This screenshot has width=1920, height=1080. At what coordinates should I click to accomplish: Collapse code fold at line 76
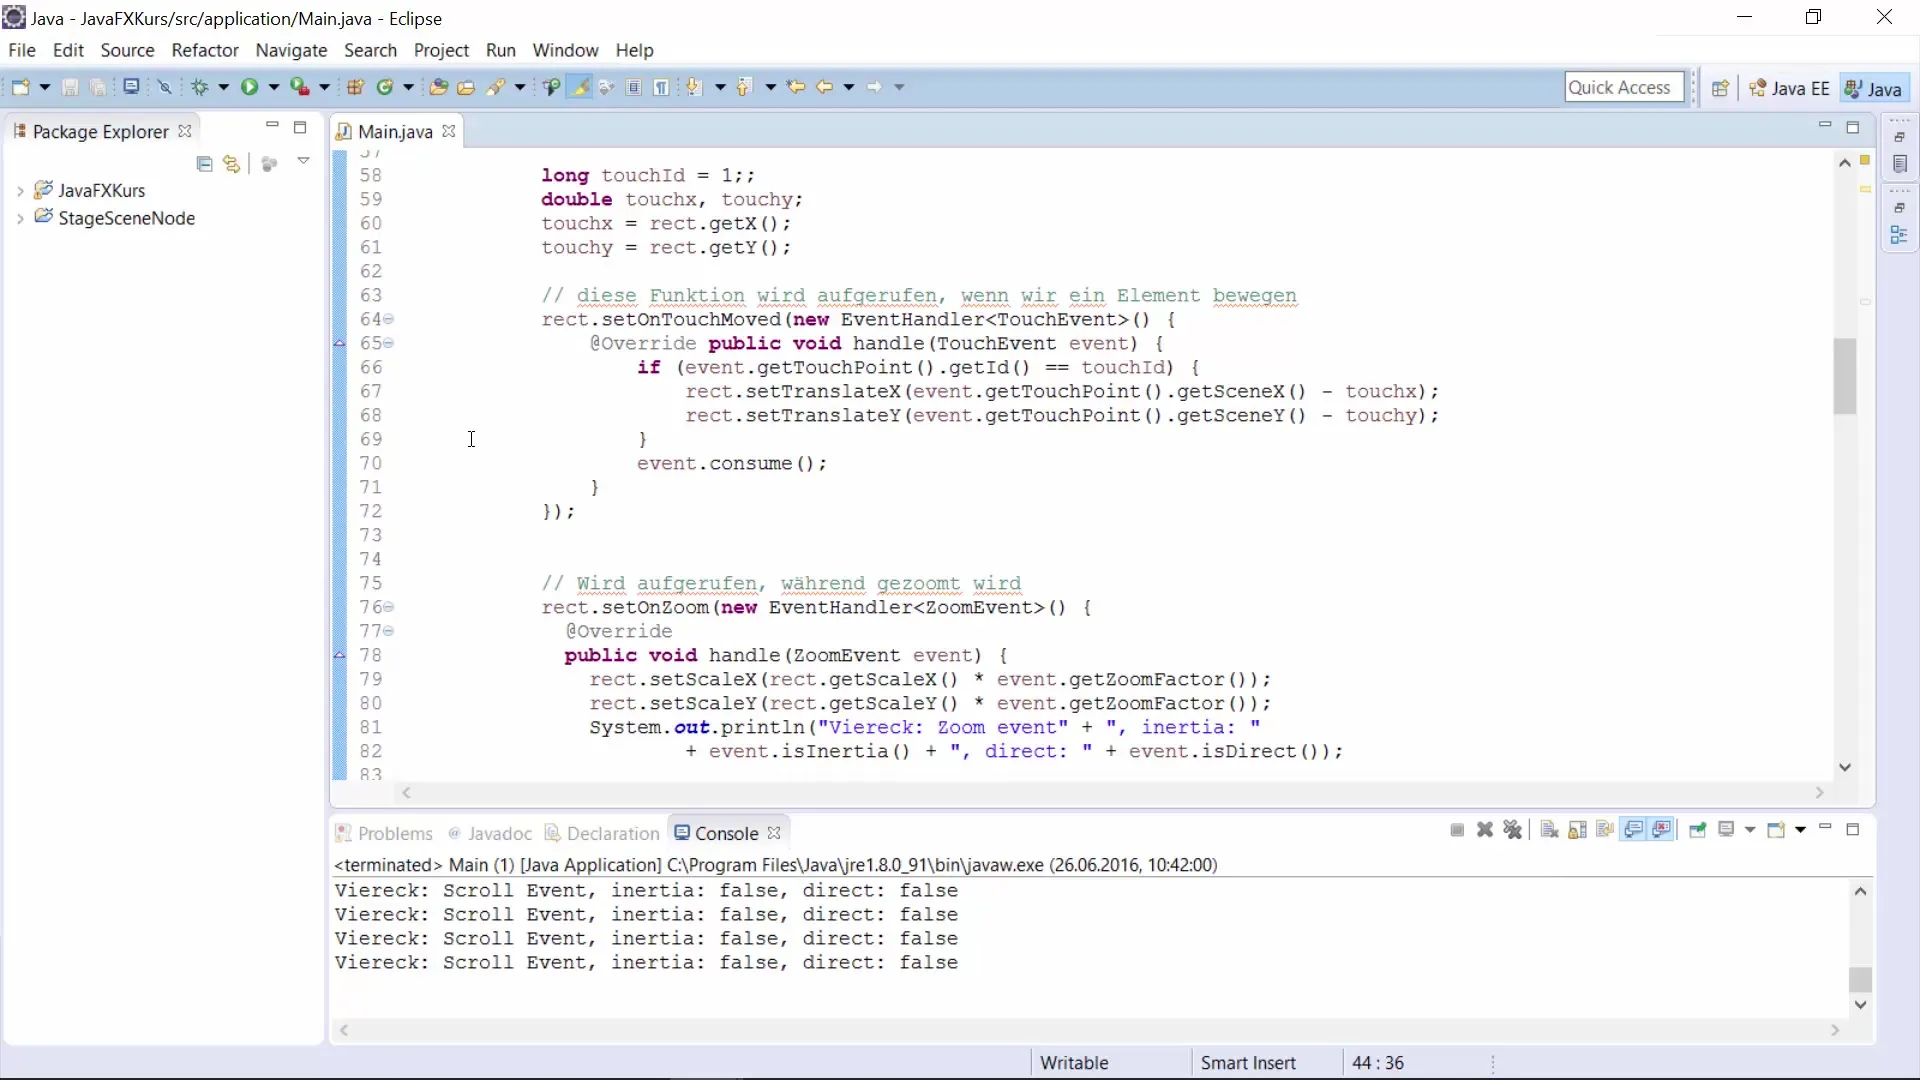(388, 607)
